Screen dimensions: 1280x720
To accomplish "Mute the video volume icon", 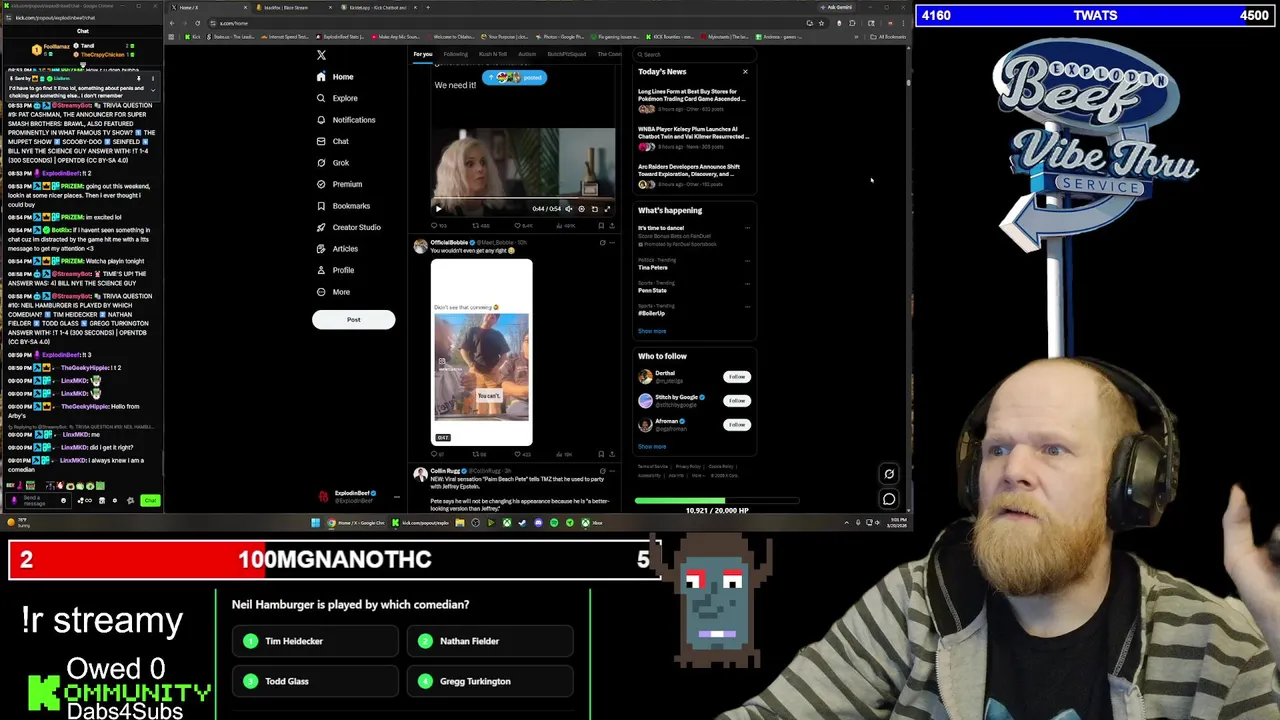I will click(x=569, y=209).
